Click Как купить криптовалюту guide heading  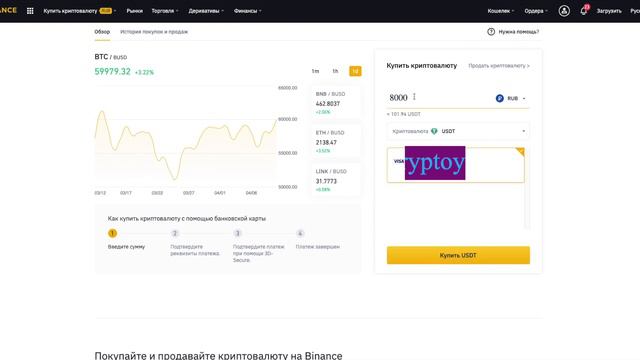(187, 218)
